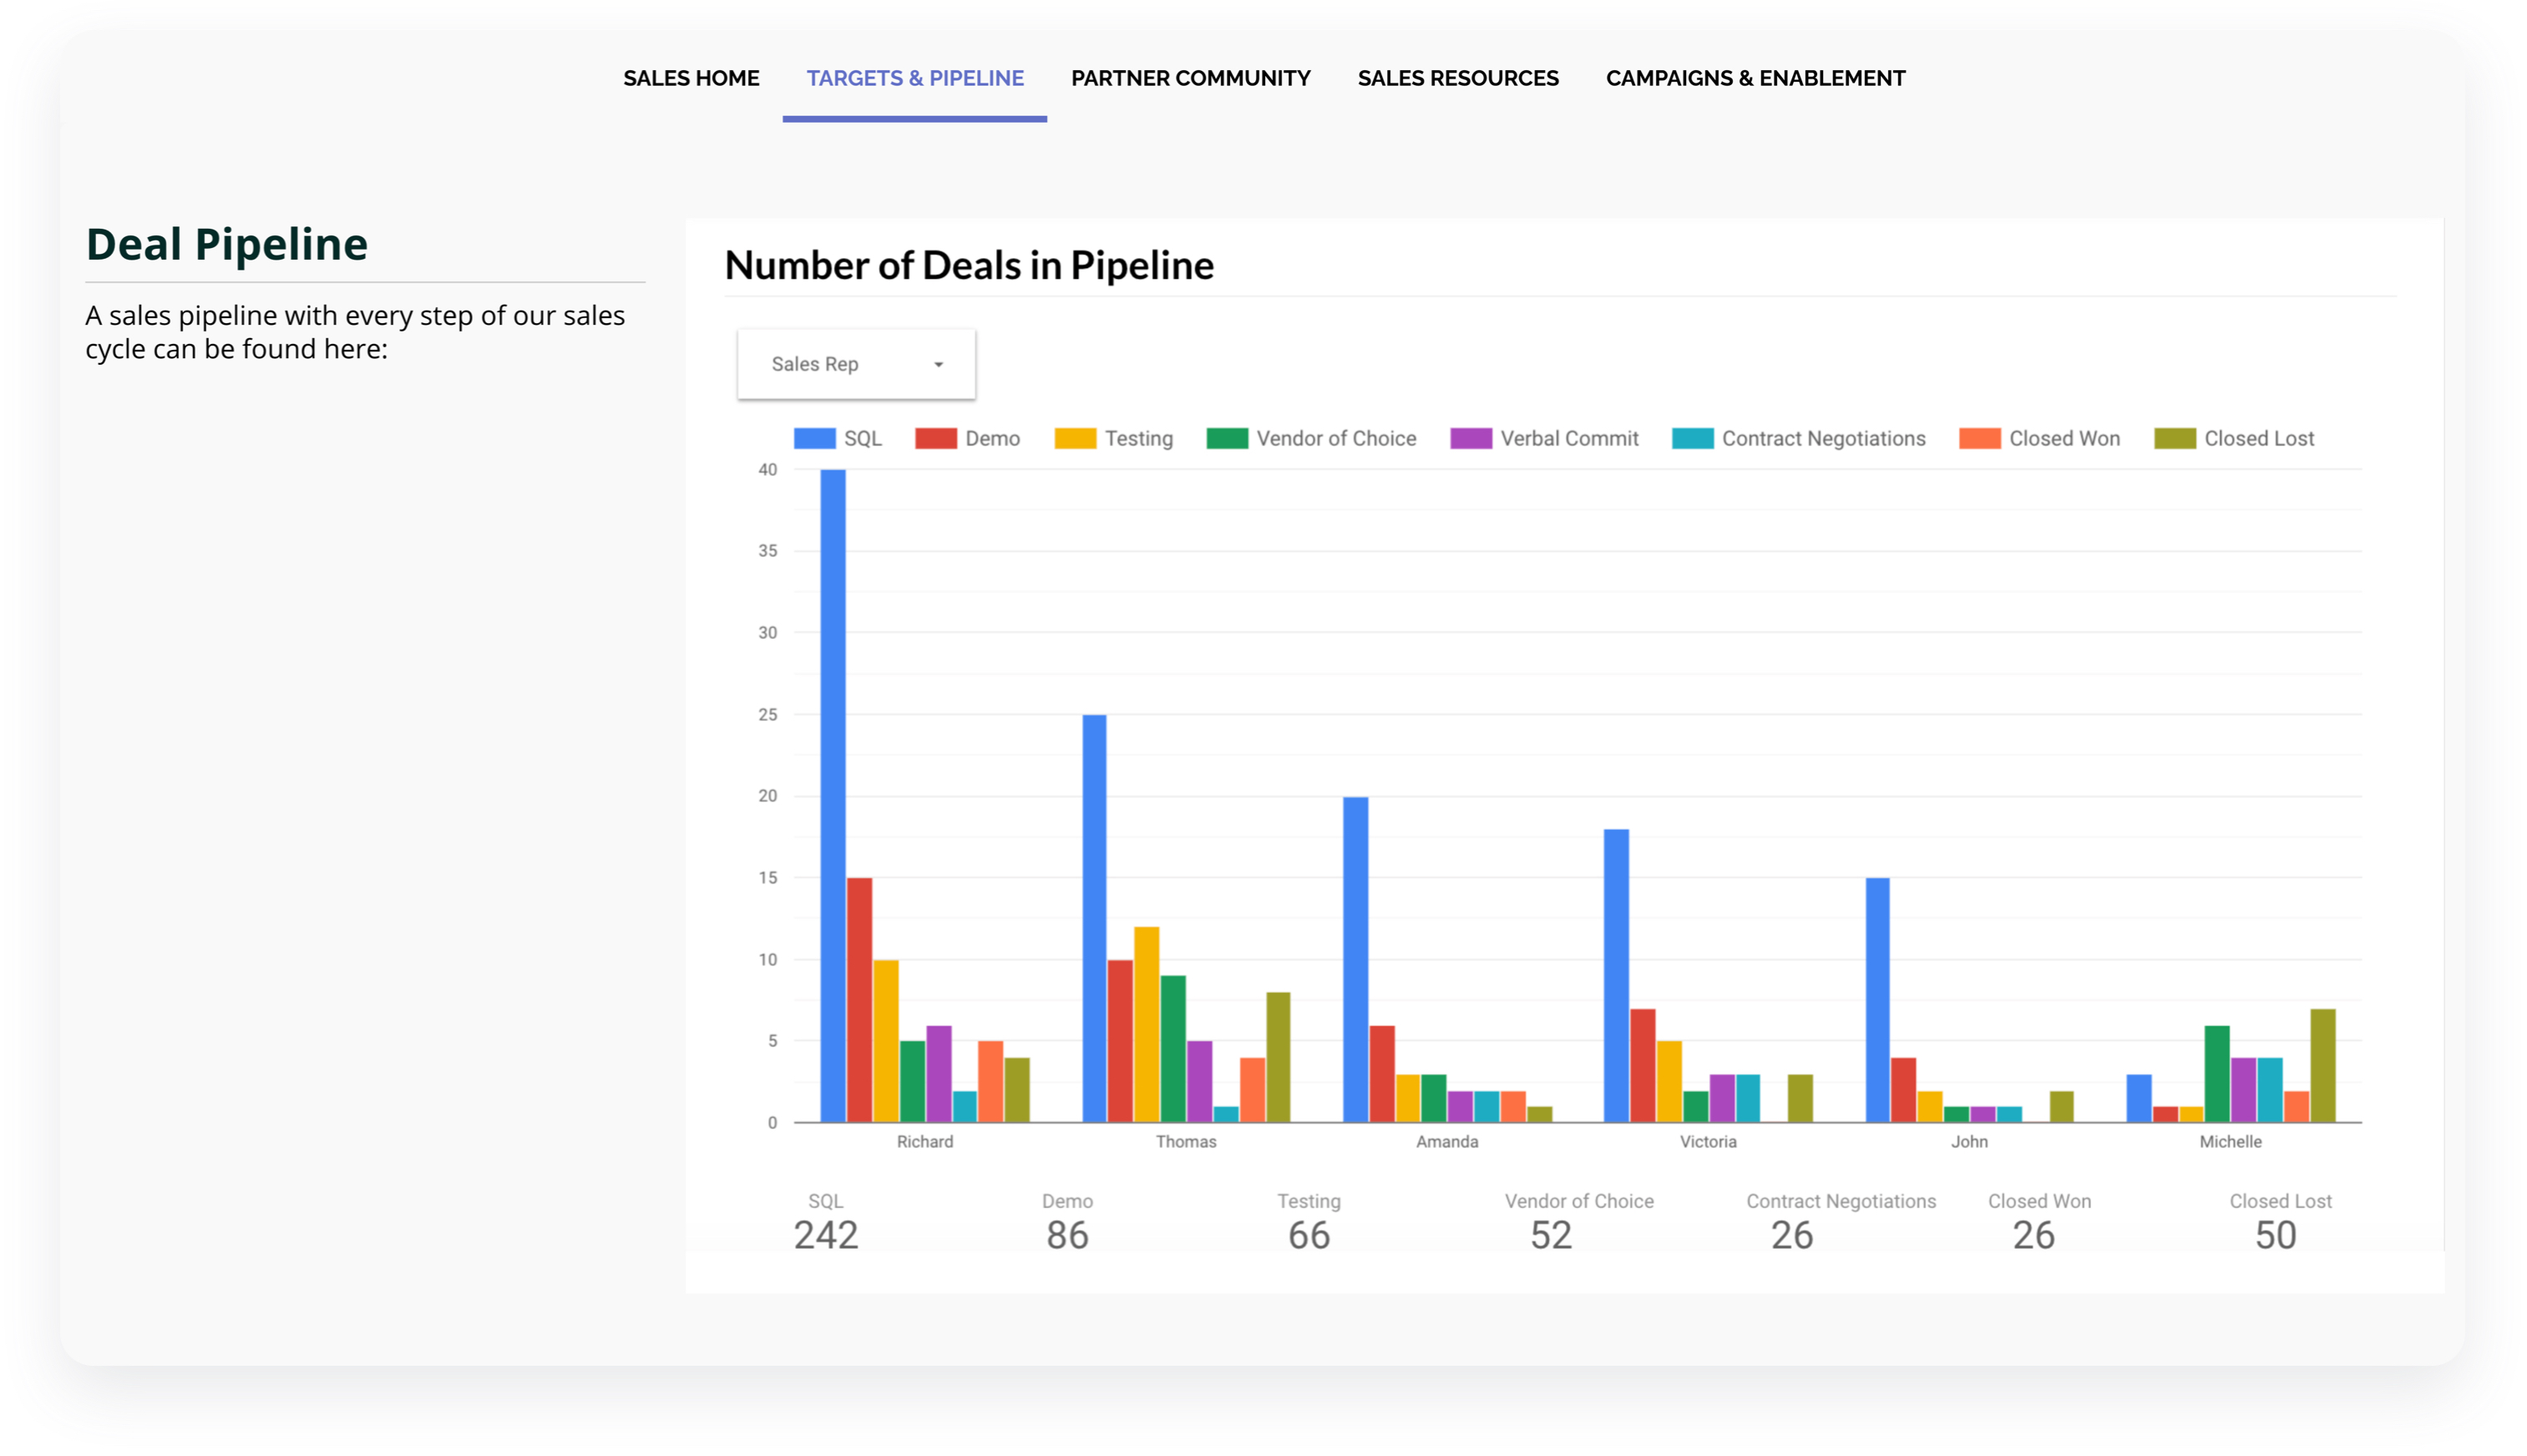Image resolution: width=2527 pixels, height=1456 pixels.
Task: Click the SQL 242 total scorecard
Action: click(826, 1223)
